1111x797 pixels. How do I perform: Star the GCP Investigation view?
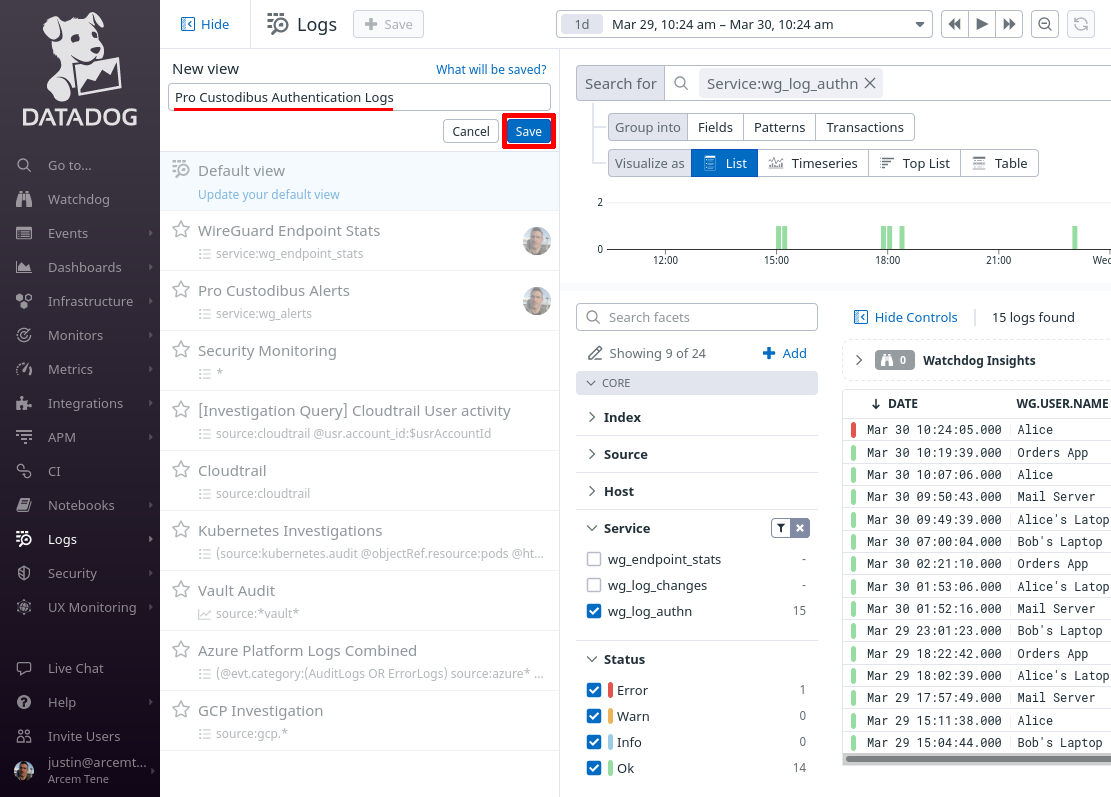181,710
